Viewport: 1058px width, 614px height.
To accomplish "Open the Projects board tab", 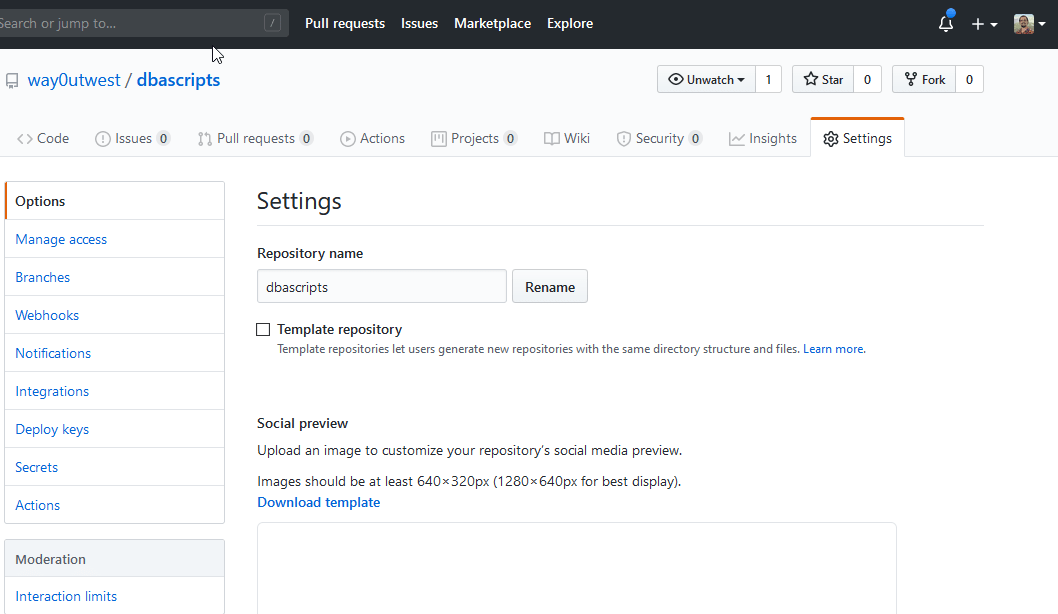I will point(473,139).
